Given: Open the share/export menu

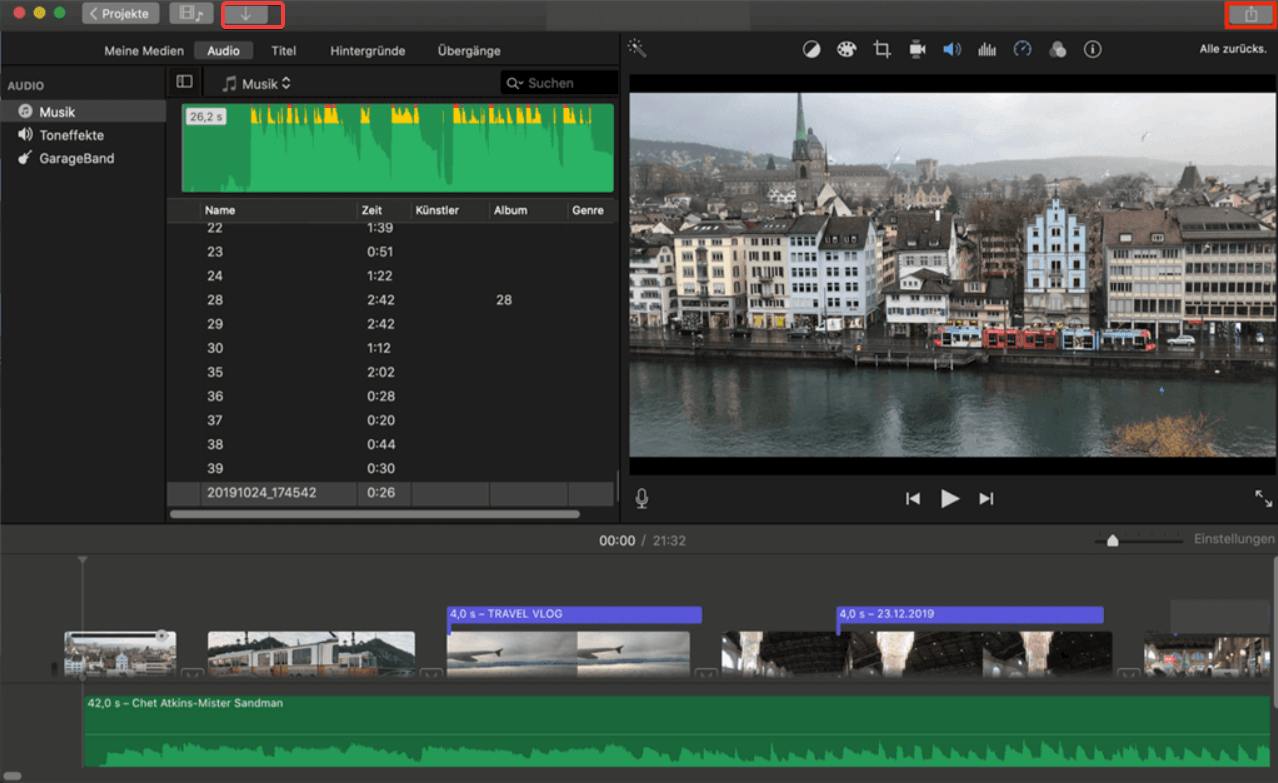Looking at the screenshot, I should pyautogui.click(x=1251, y=14).
